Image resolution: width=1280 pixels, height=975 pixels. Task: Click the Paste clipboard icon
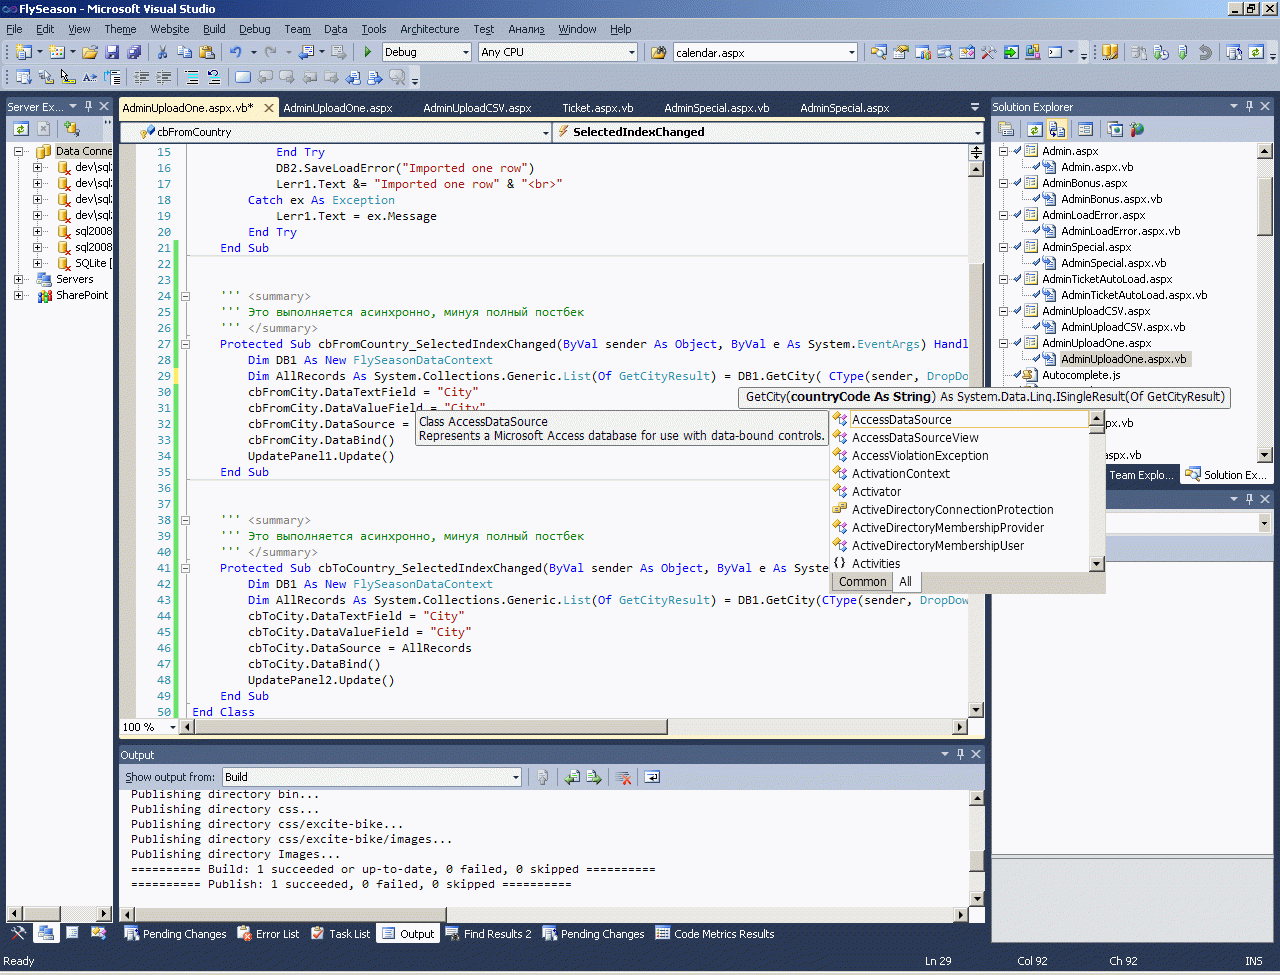tap(207, 52)
